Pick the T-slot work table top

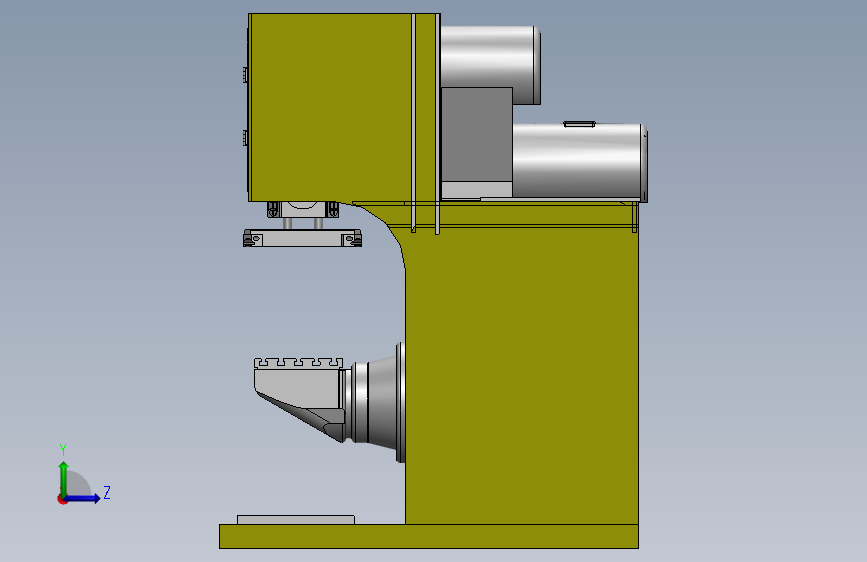click(298, 363)
